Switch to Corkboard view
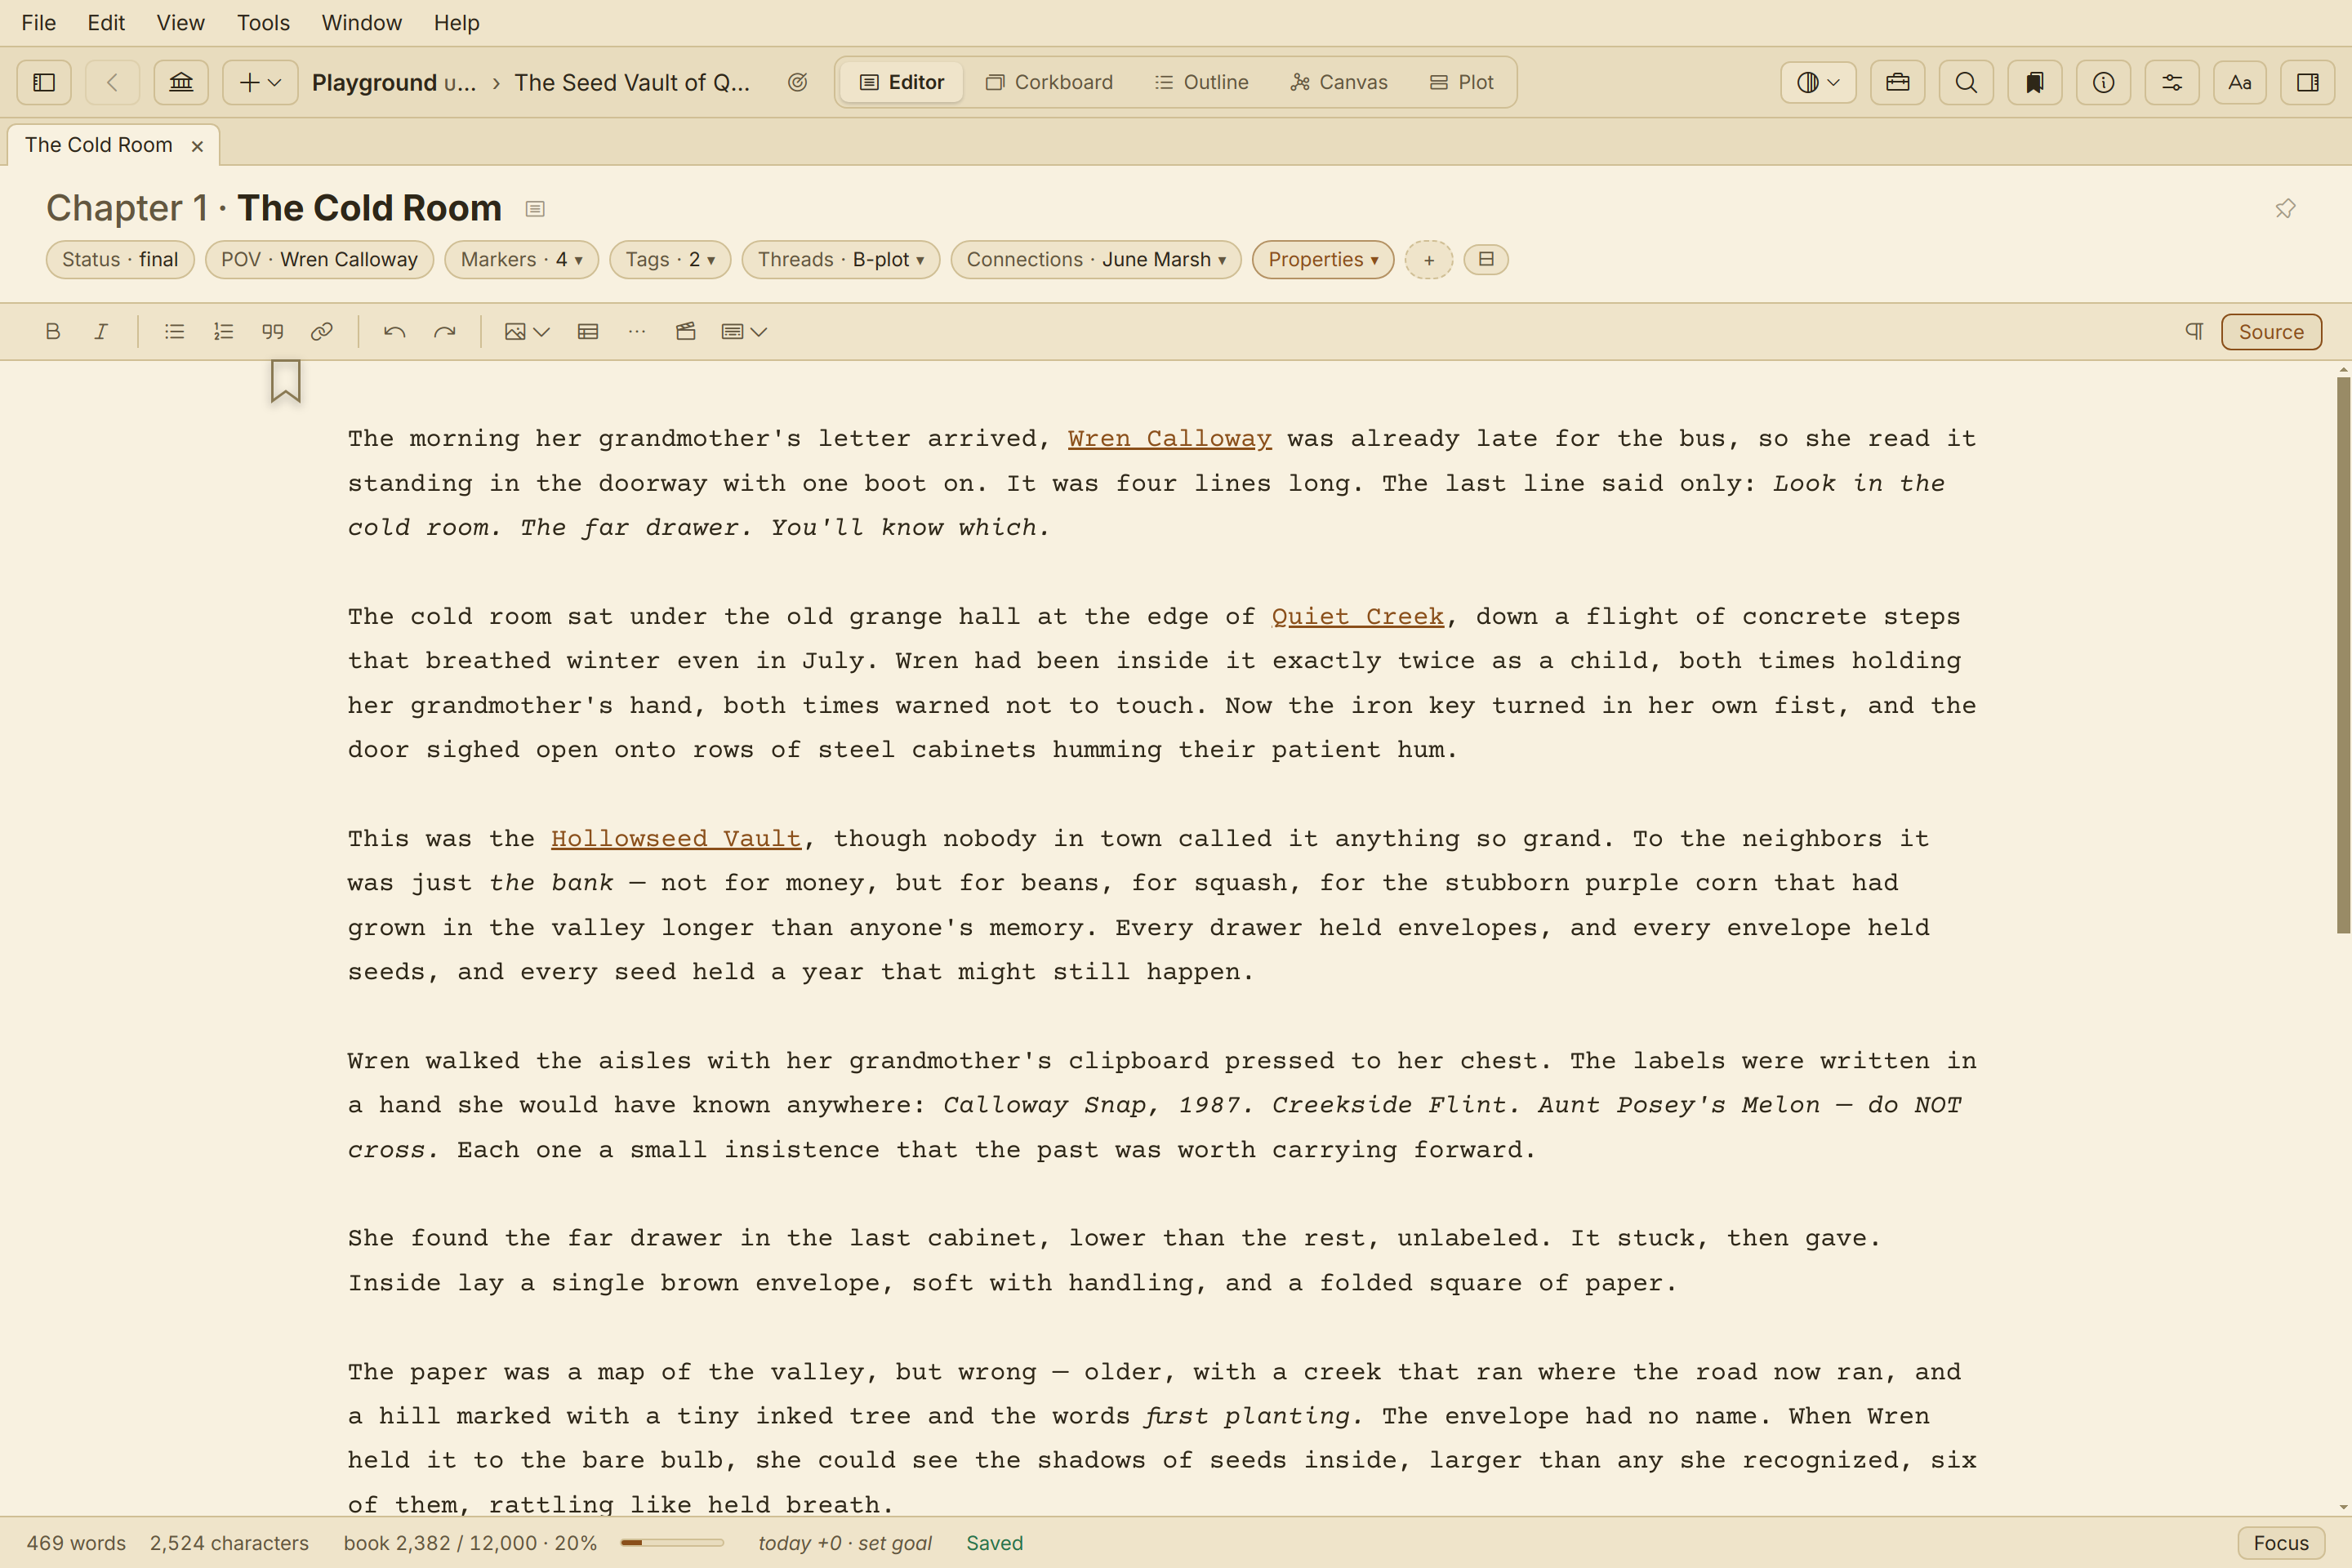 click(x=1049, y=82)
